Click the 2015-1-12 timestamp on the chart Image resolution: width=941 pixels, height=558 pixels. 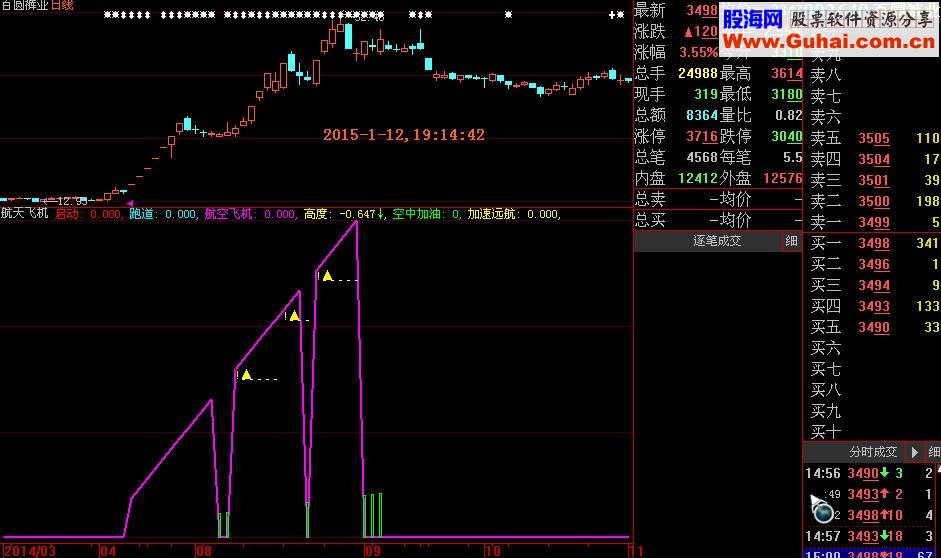[404, 135]
